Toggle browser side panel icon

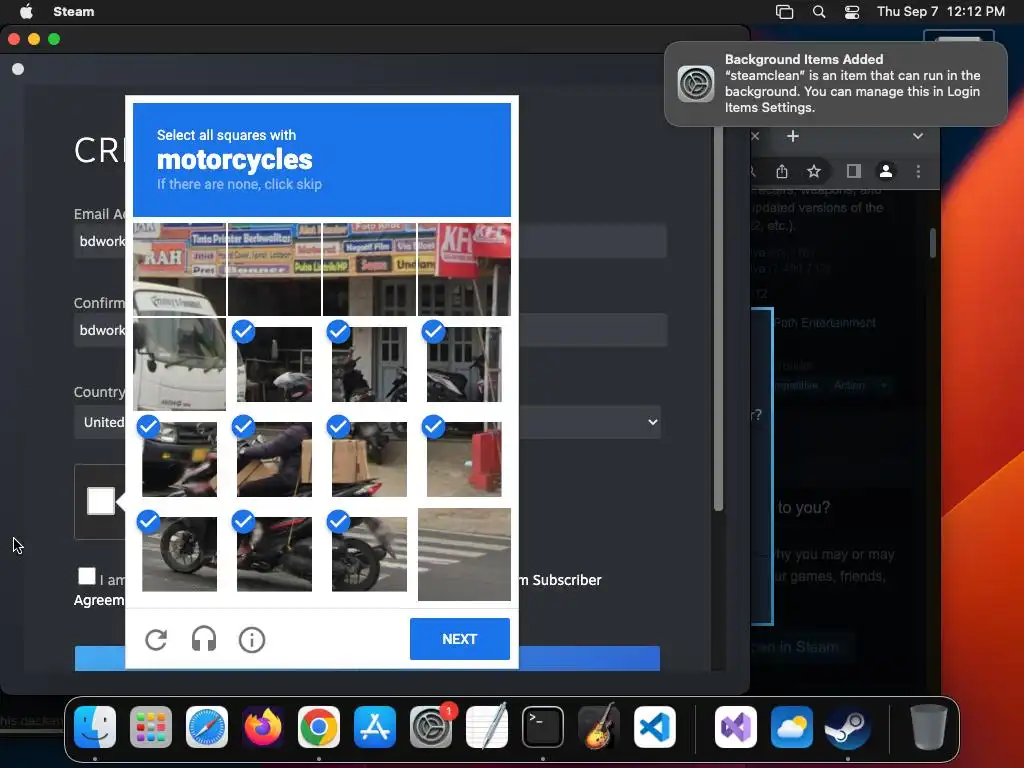coord(853,171)
